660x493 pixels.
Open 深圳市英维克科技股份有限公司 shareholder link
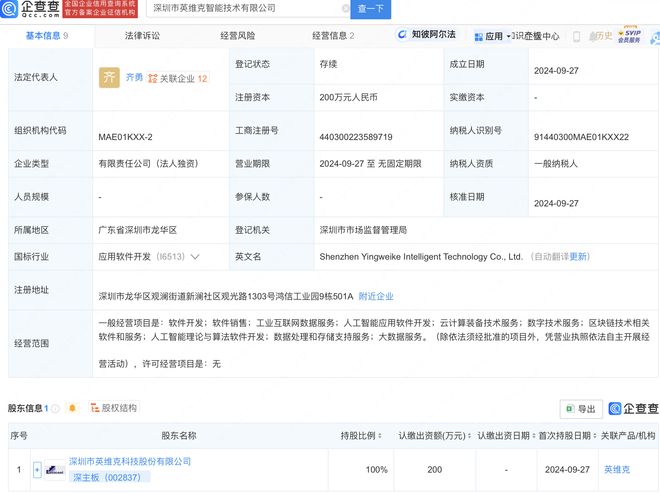coord(130,461)
